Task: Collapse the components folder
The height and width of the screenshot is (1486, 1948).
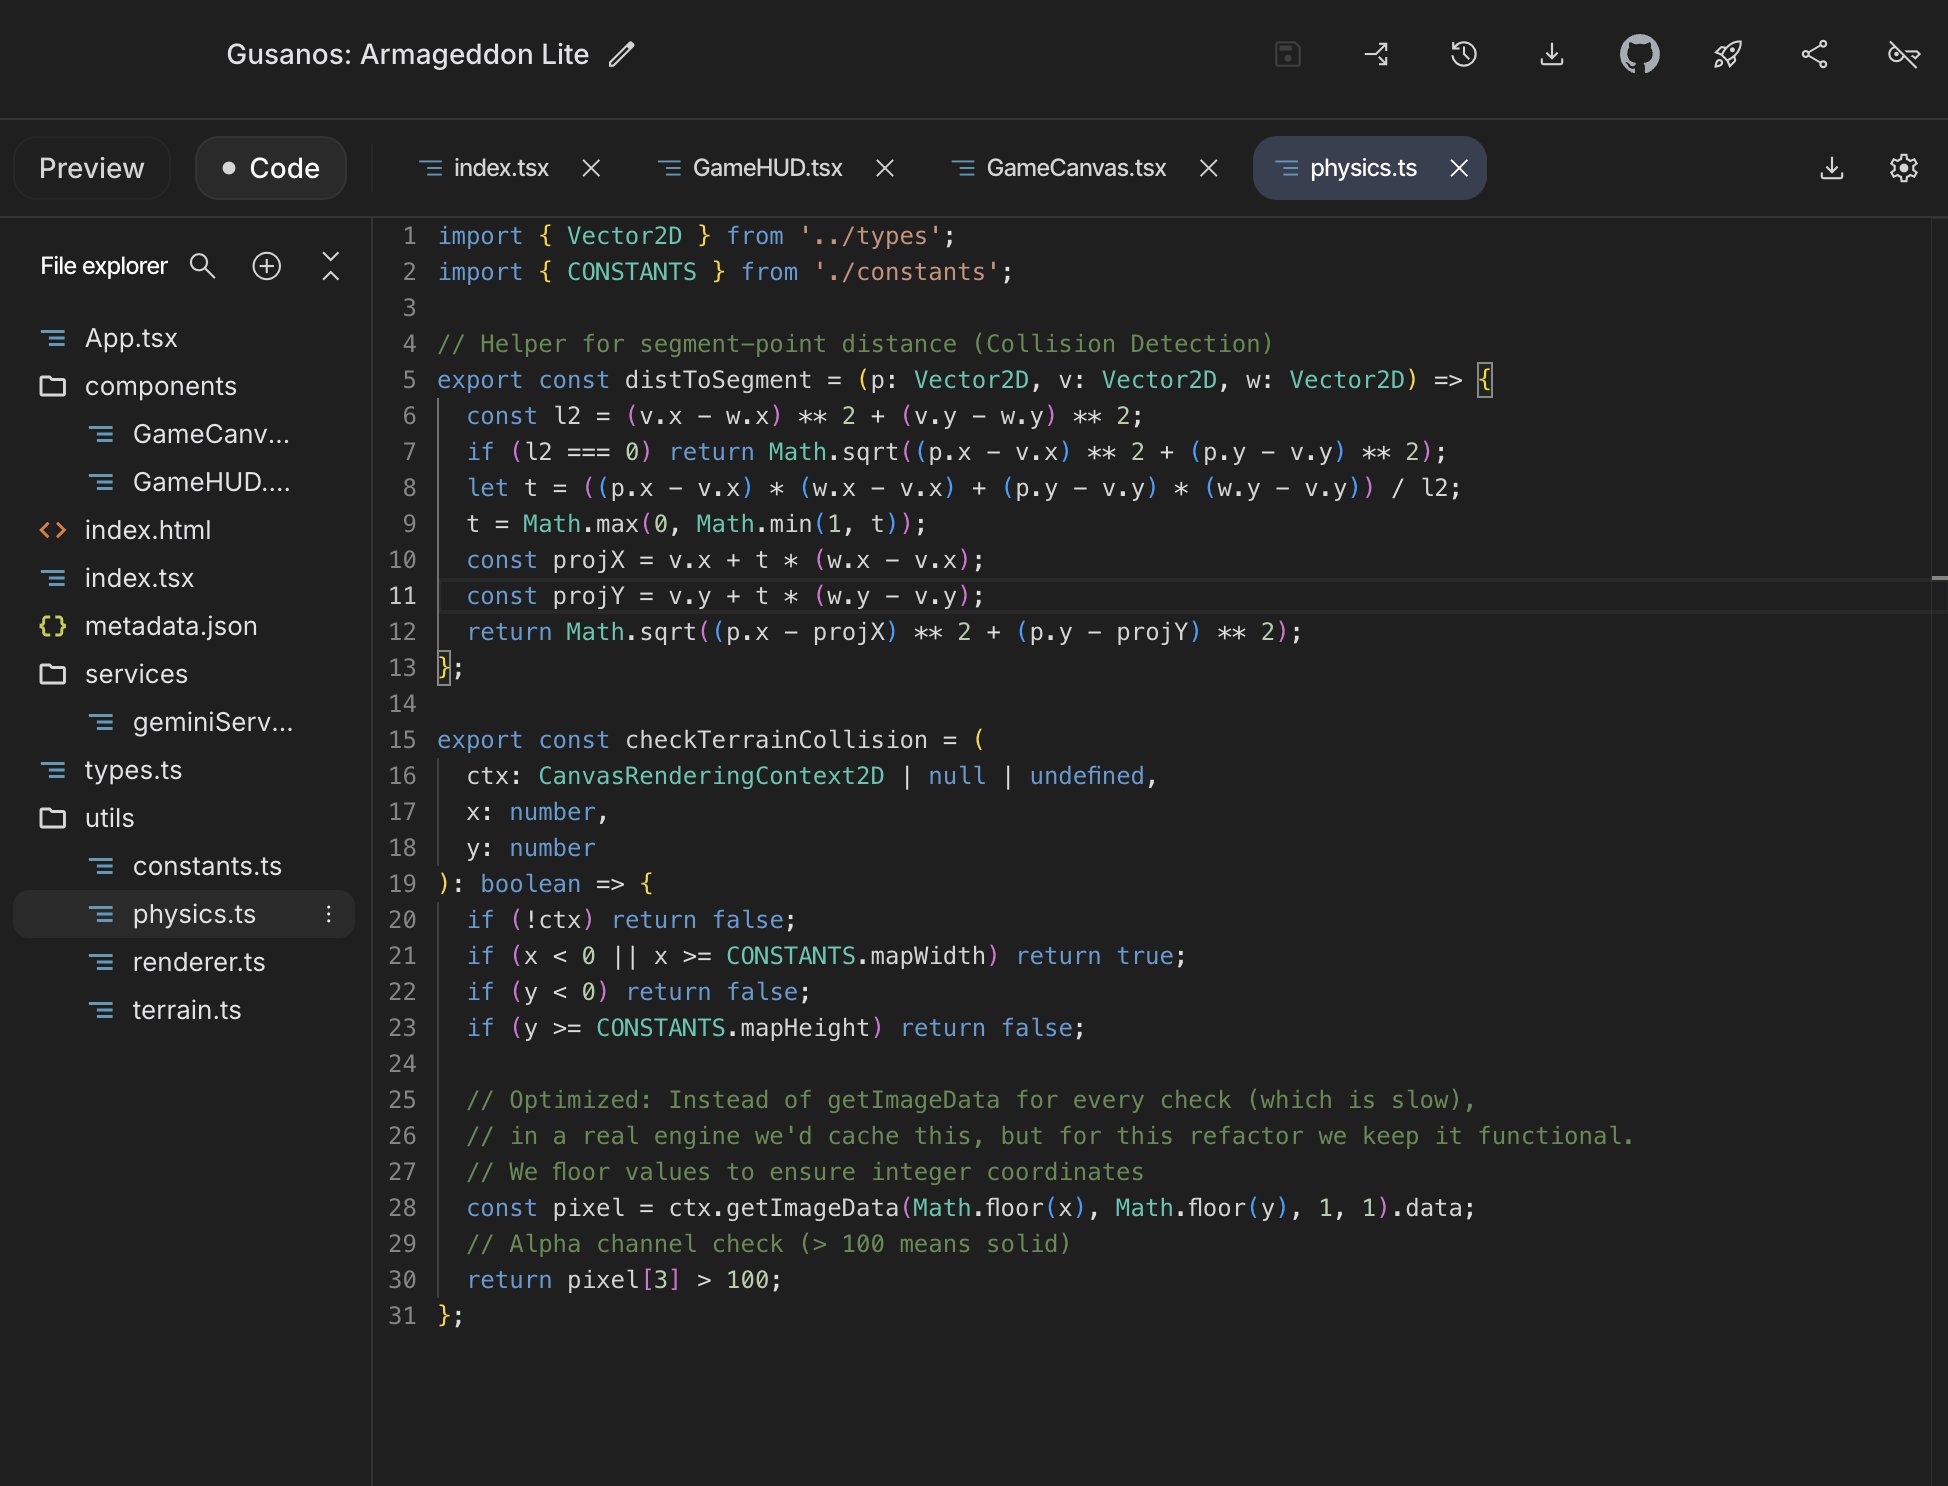Action: [x=160, y=386]
